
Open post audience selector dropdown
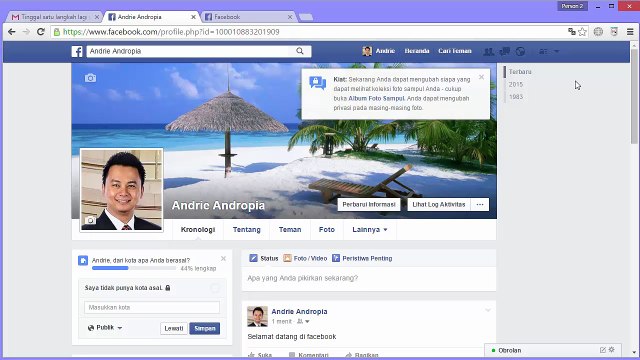coord(303,322)
